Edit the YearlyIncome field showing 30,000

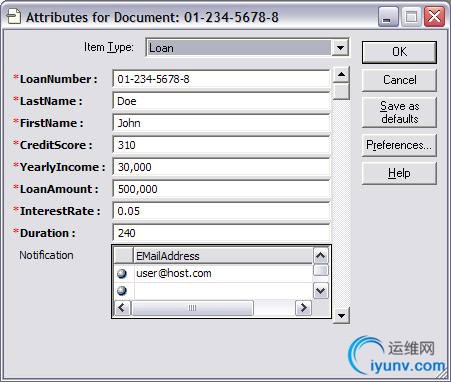(x=221, y=167)
